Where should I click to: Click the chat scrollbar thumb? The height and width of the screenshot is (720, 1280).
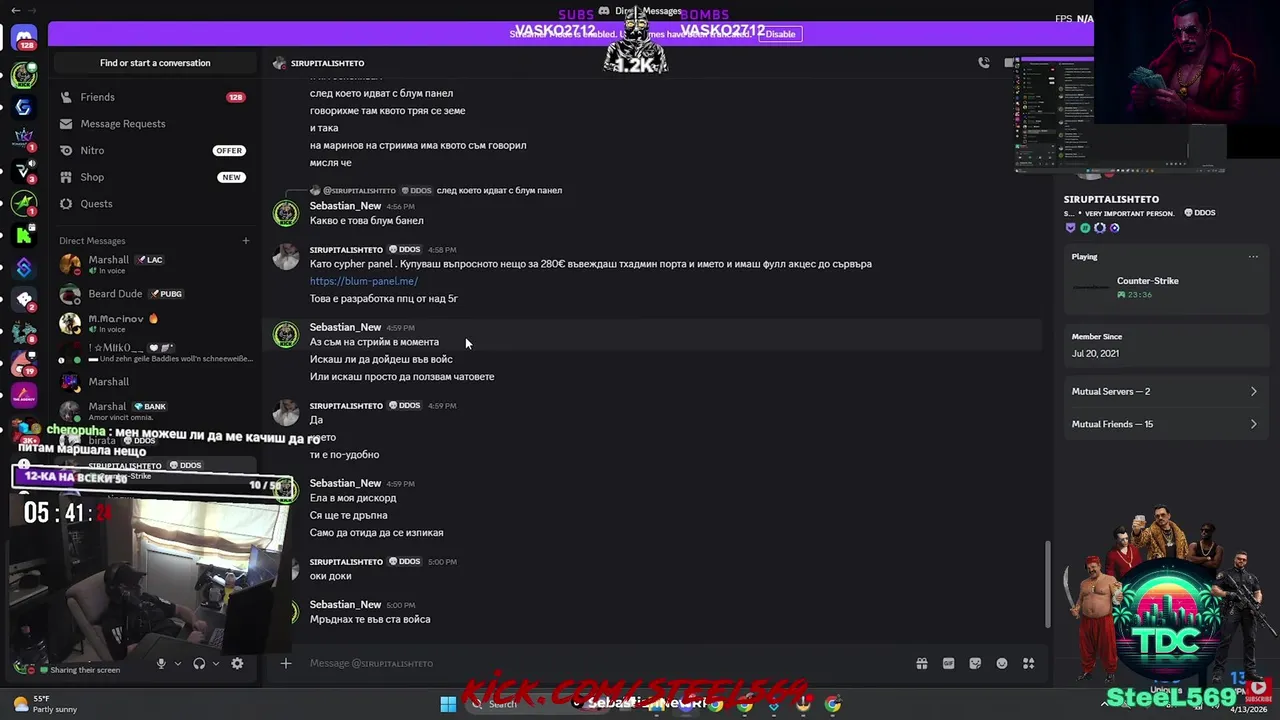[1048, 584]
